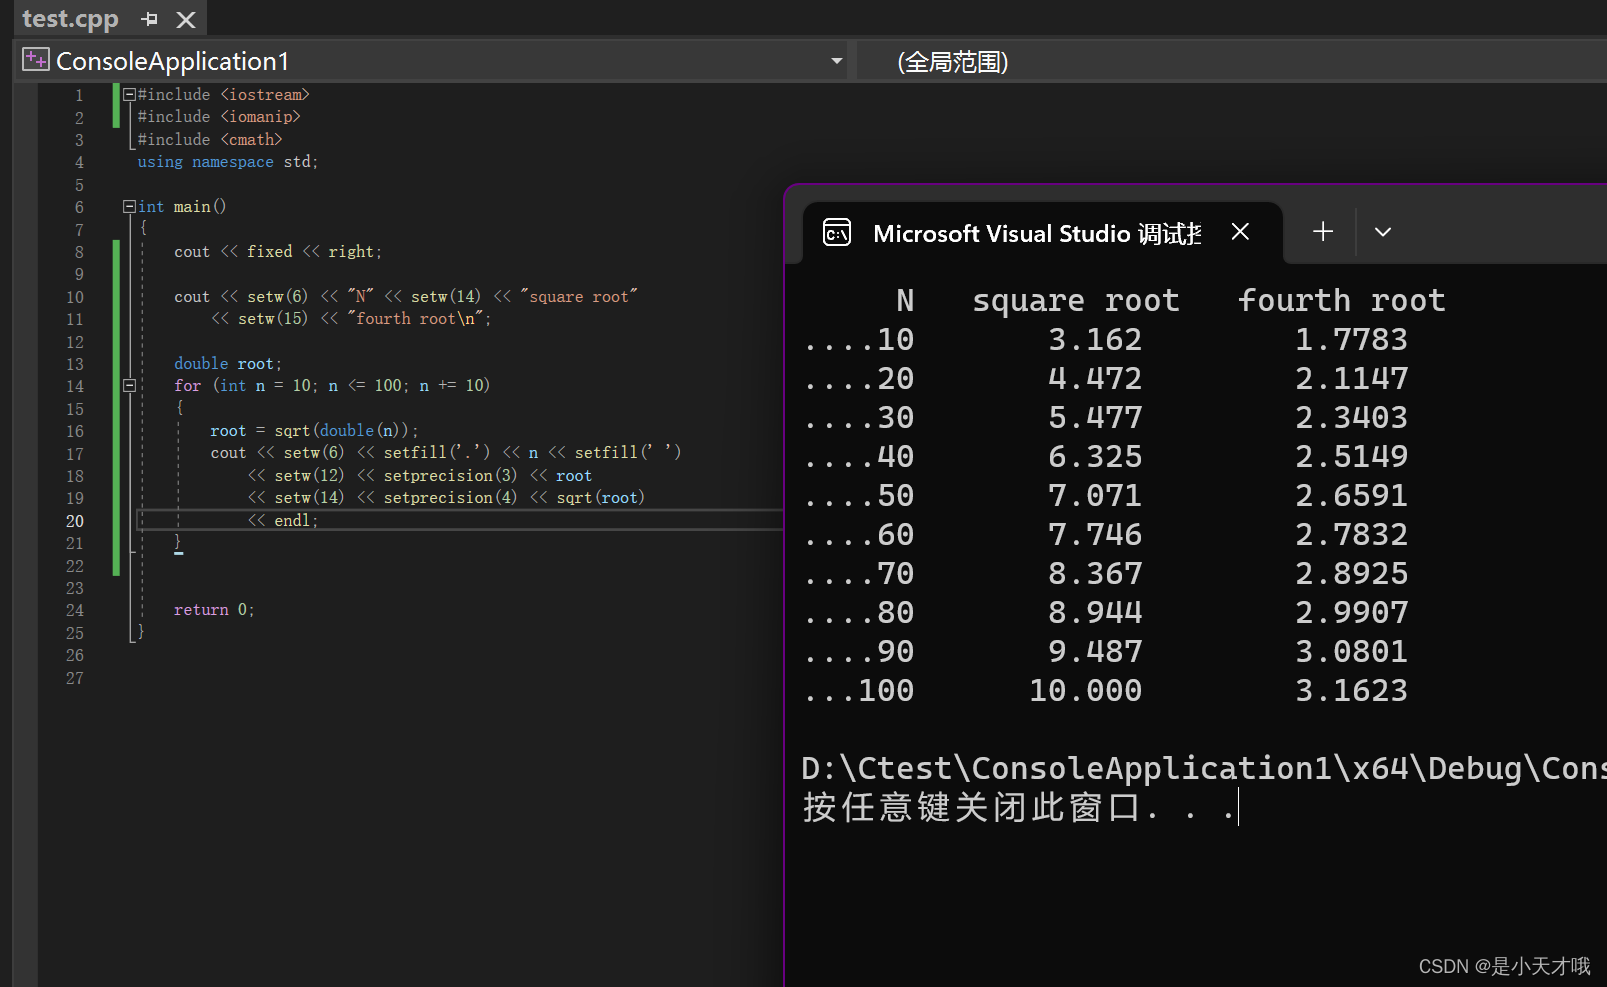Open the ConsoleApplication1 navigation dropdown
This screenshot has width=1607, height=987.
pos(836,60)
